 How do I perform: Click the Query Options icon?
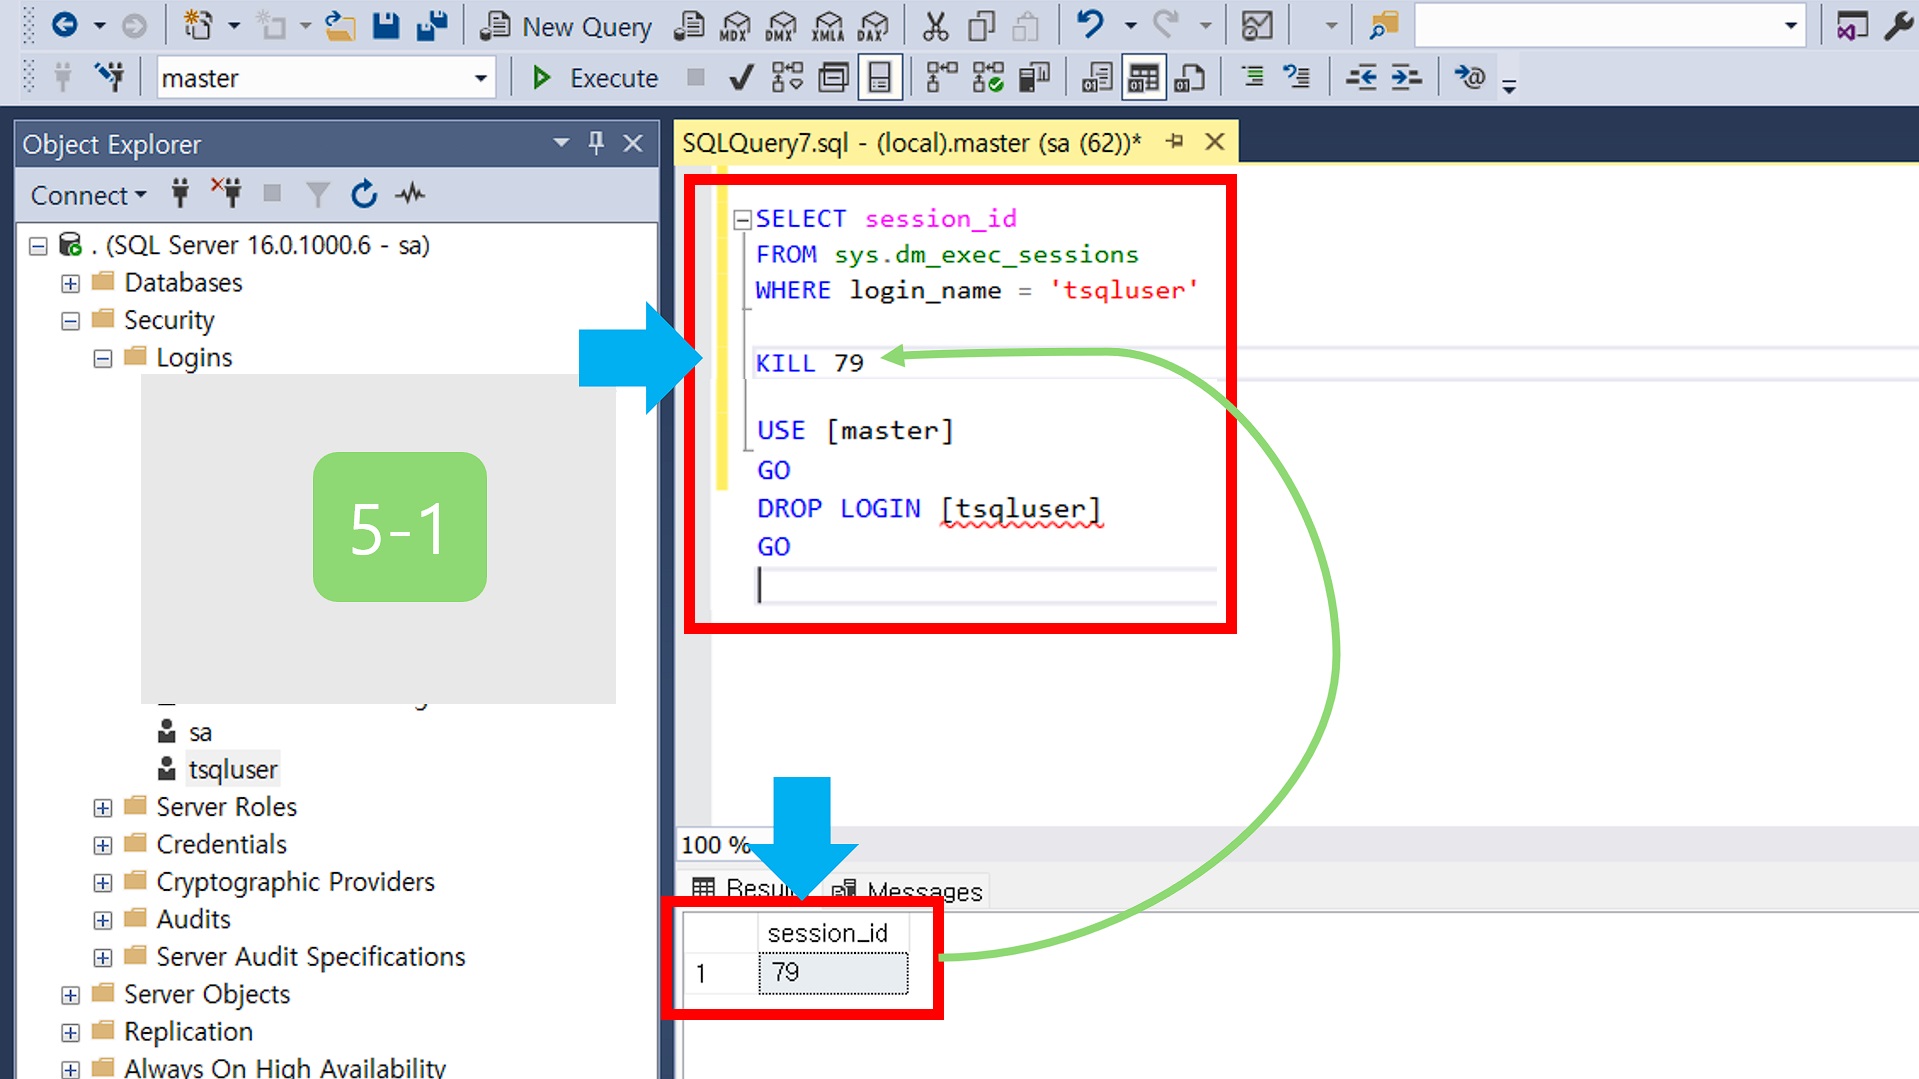(833, 77)
